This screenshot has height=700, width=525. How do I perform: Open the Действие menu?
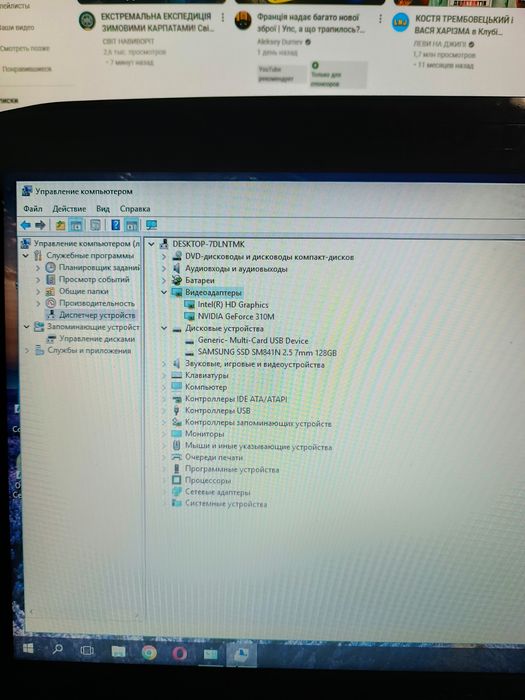[x=69, y=208]
